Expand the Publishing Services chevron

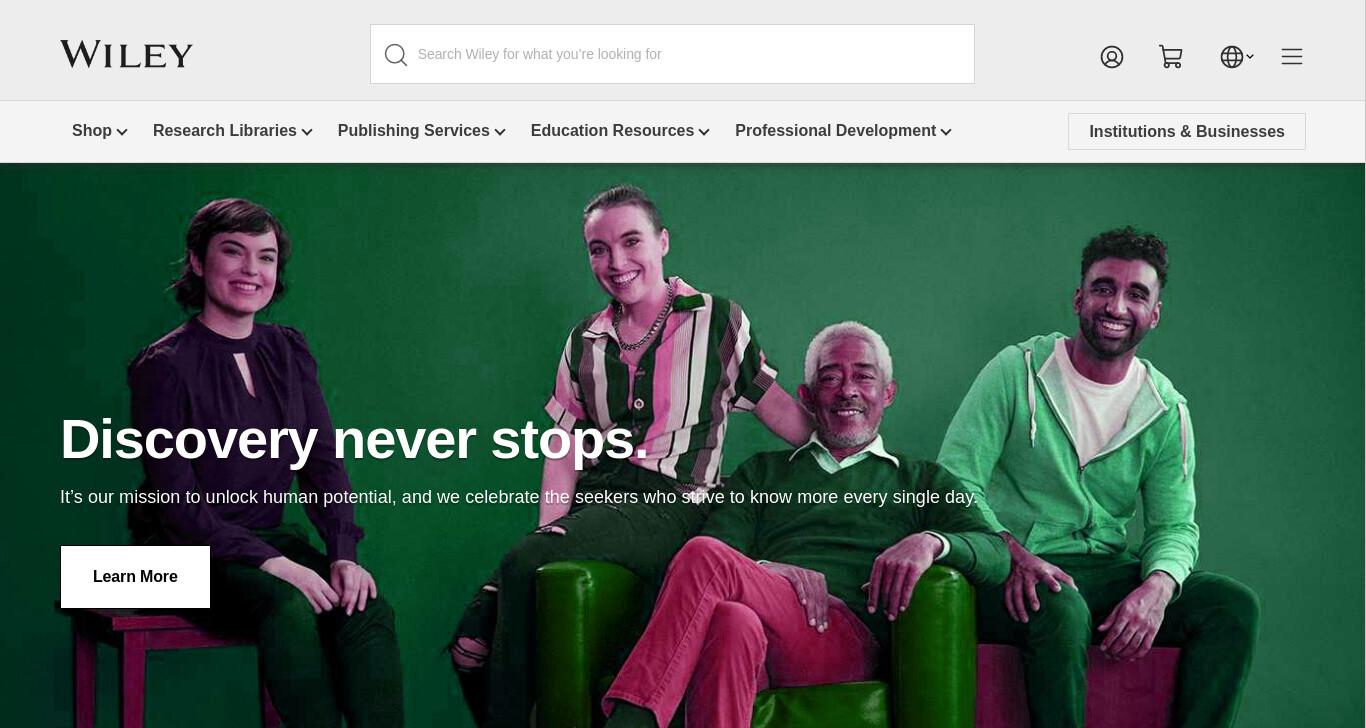click(x=500, y=132)
